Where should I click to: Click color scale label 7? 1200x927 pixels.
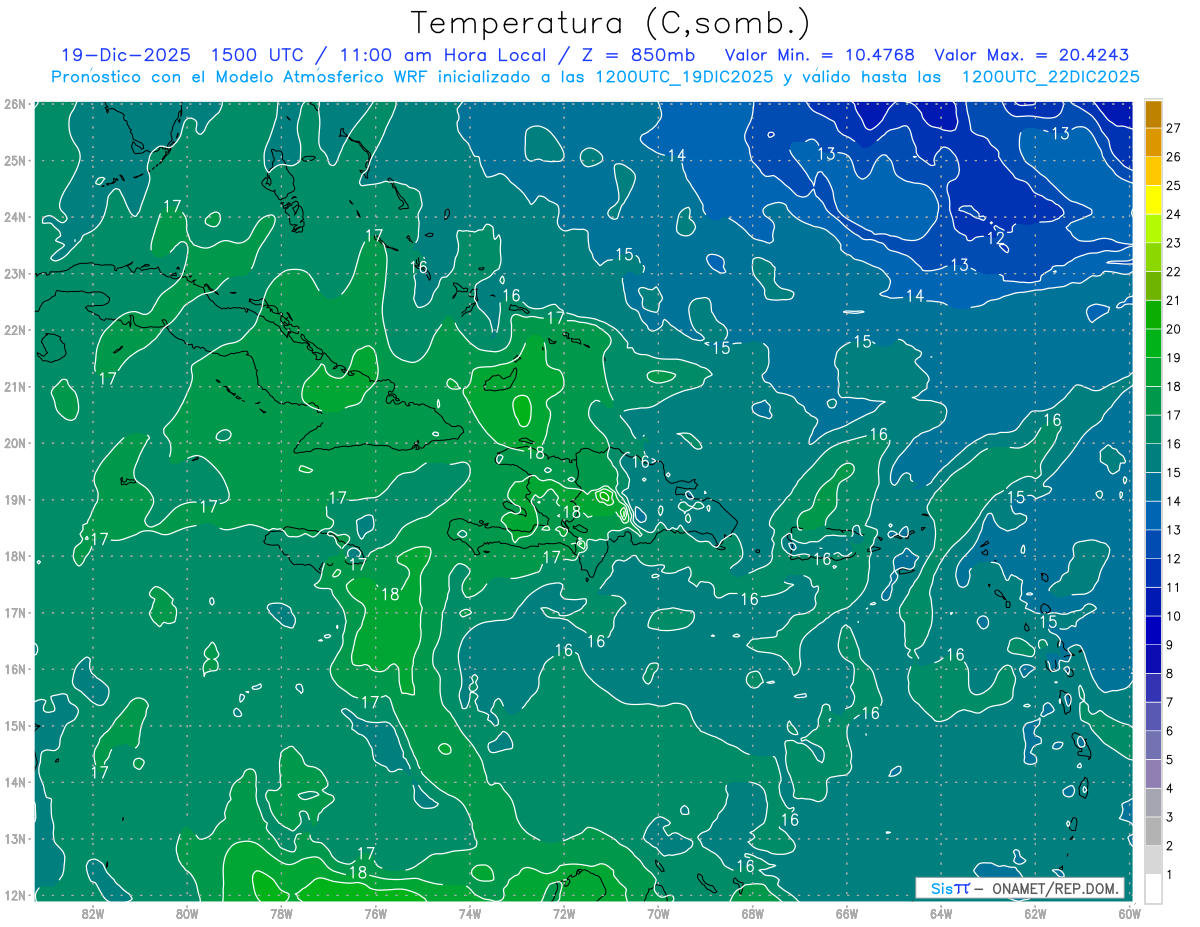tap(1169, 702)
